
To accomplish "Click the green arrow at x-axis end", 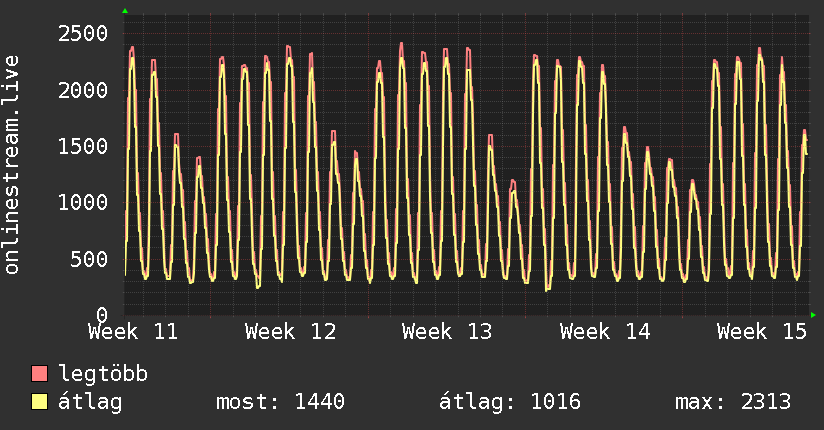I will (813, 315).
